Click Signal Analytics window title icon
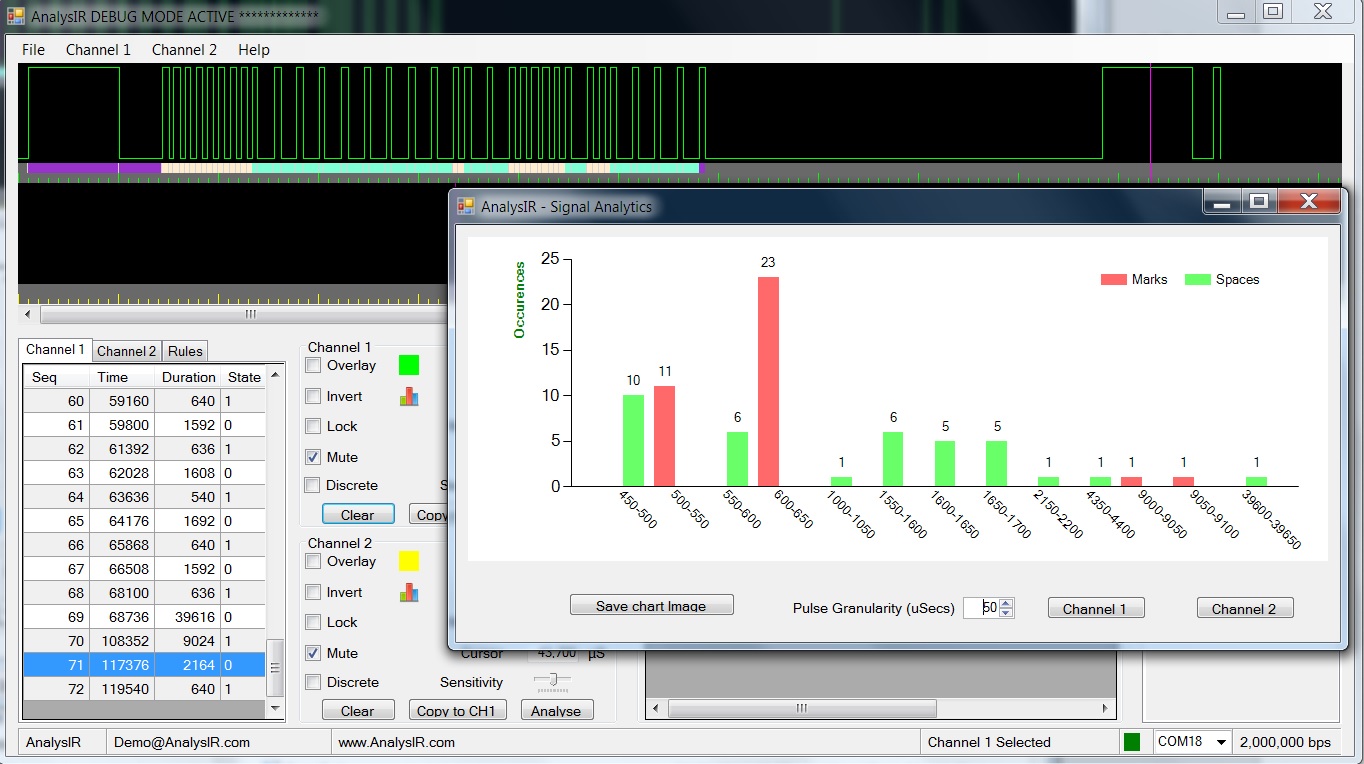Screen dimensions: 1364x764 466,206
